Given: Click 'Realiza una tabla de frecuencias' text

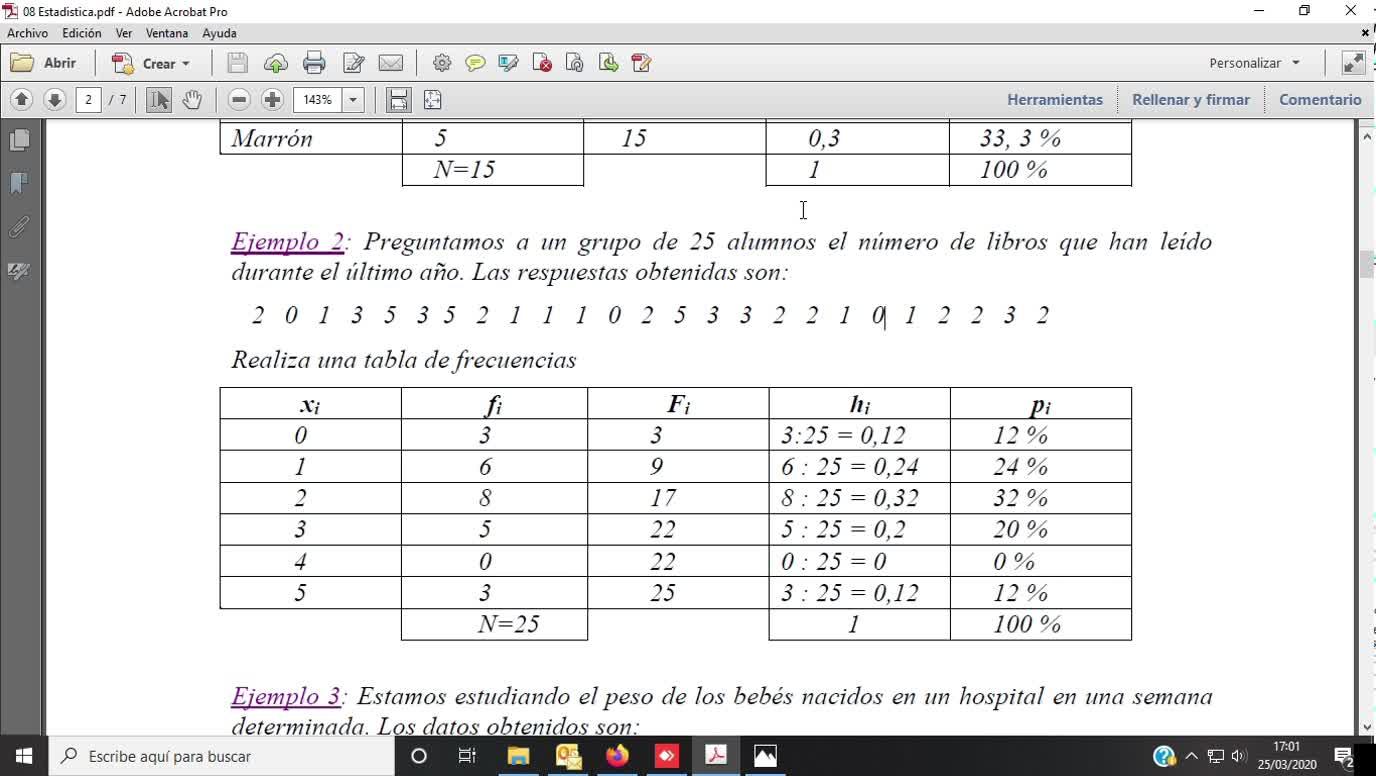Looking at the screenshot, I should coord(404,360).
